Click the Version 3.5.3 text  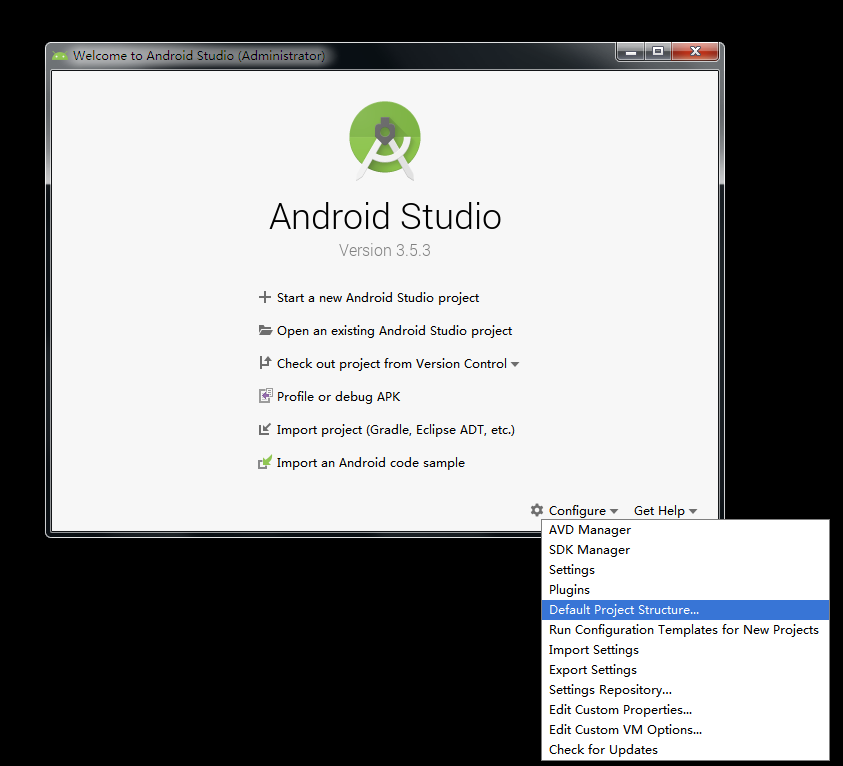point(384,250)
